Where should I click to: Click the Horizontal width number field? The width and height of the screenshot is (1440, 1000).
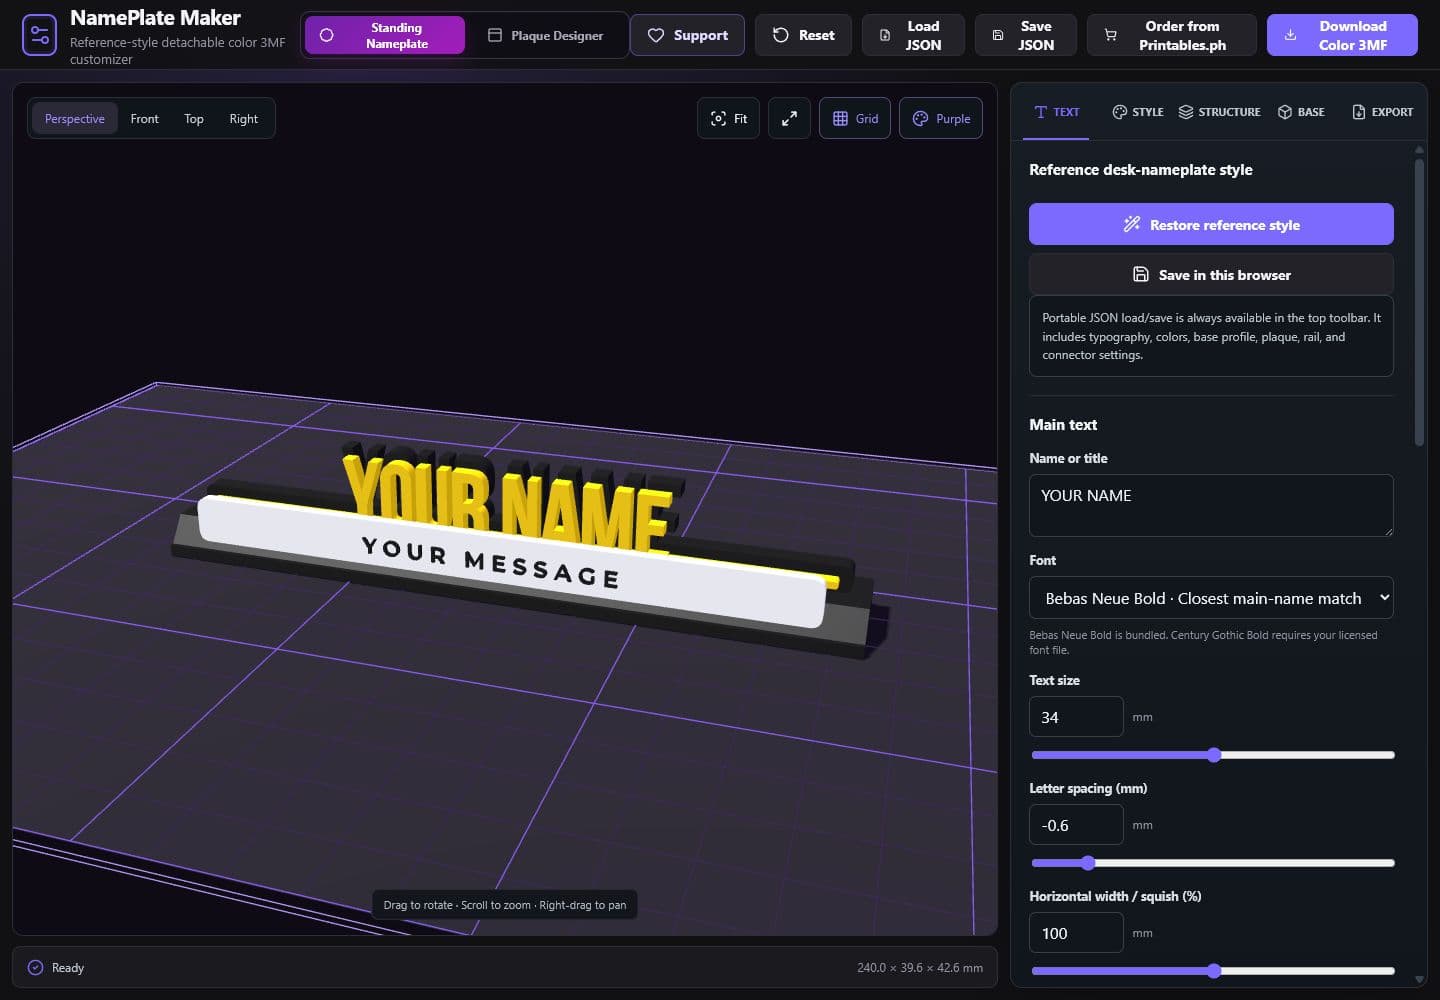click(x=1076, y=933)
